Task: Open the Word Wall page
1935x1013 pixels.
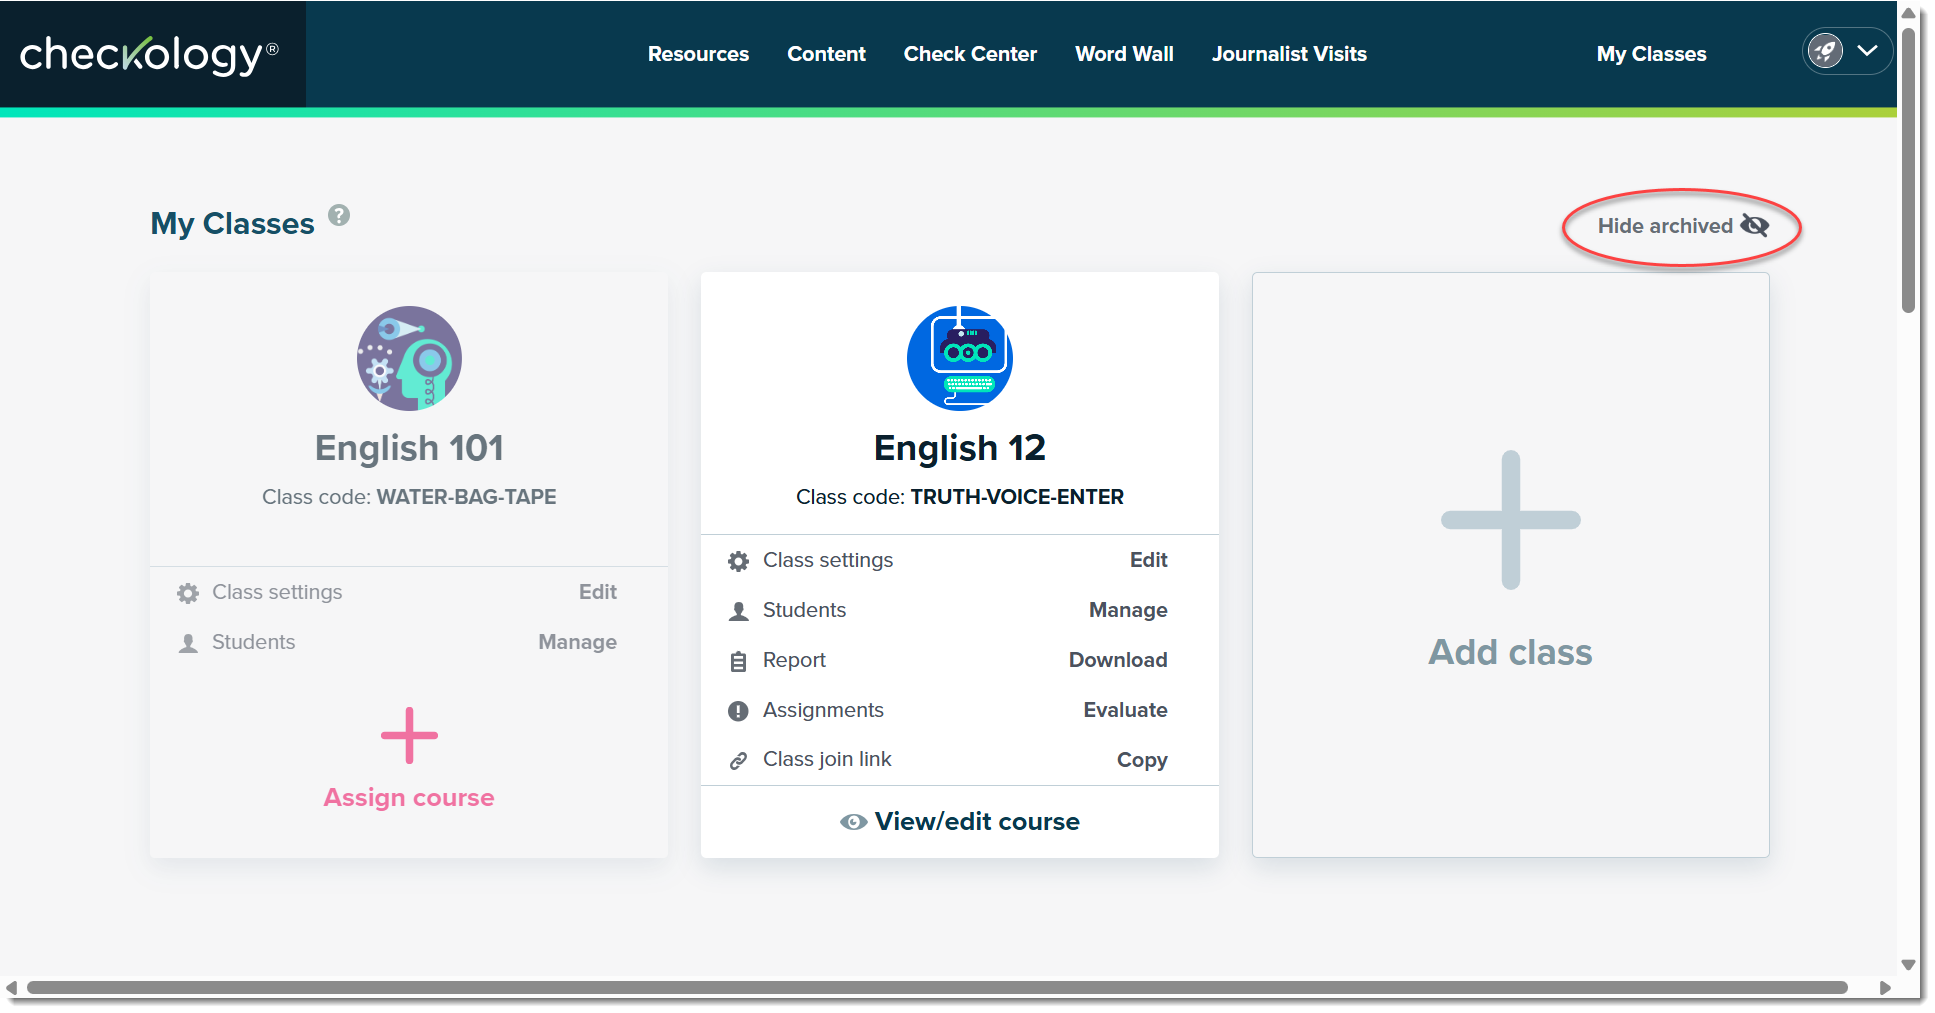Action: pos(1124,54)
